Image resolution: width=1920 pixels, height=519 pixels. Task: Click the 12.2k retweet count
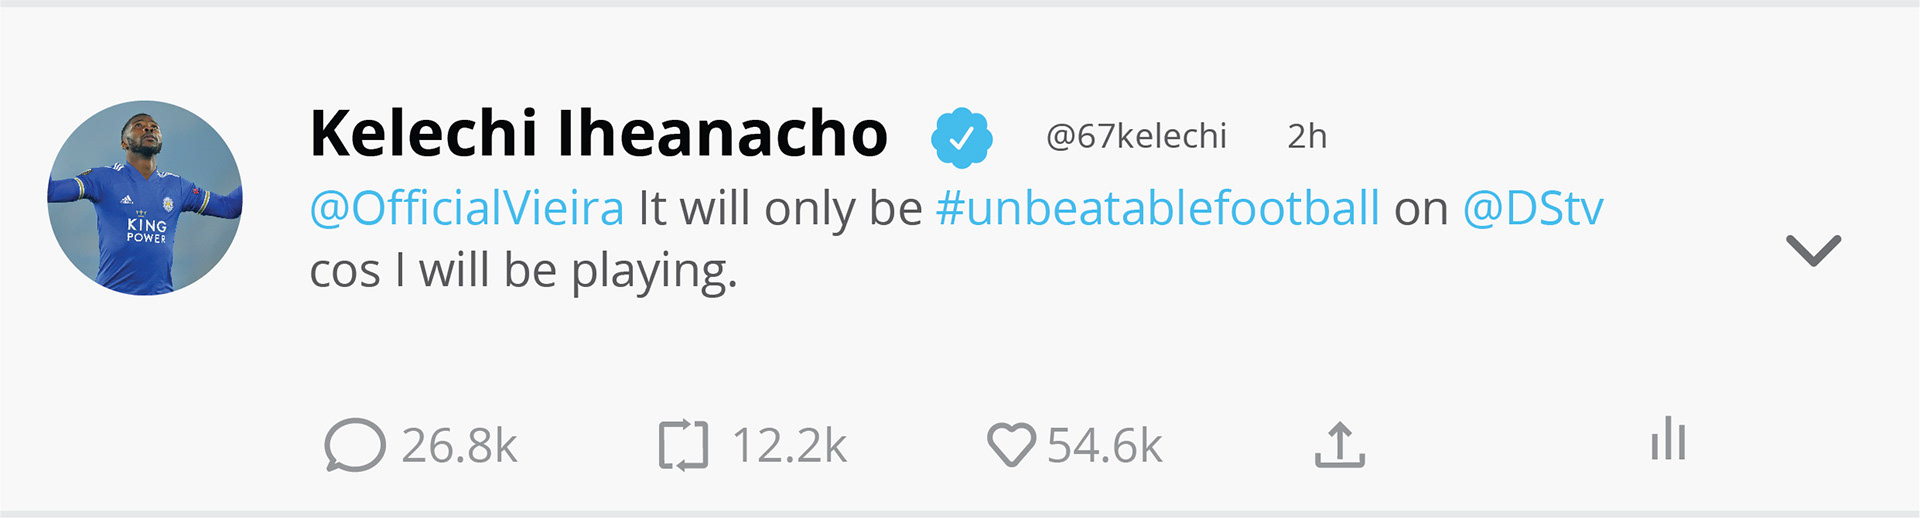(789, 446)
